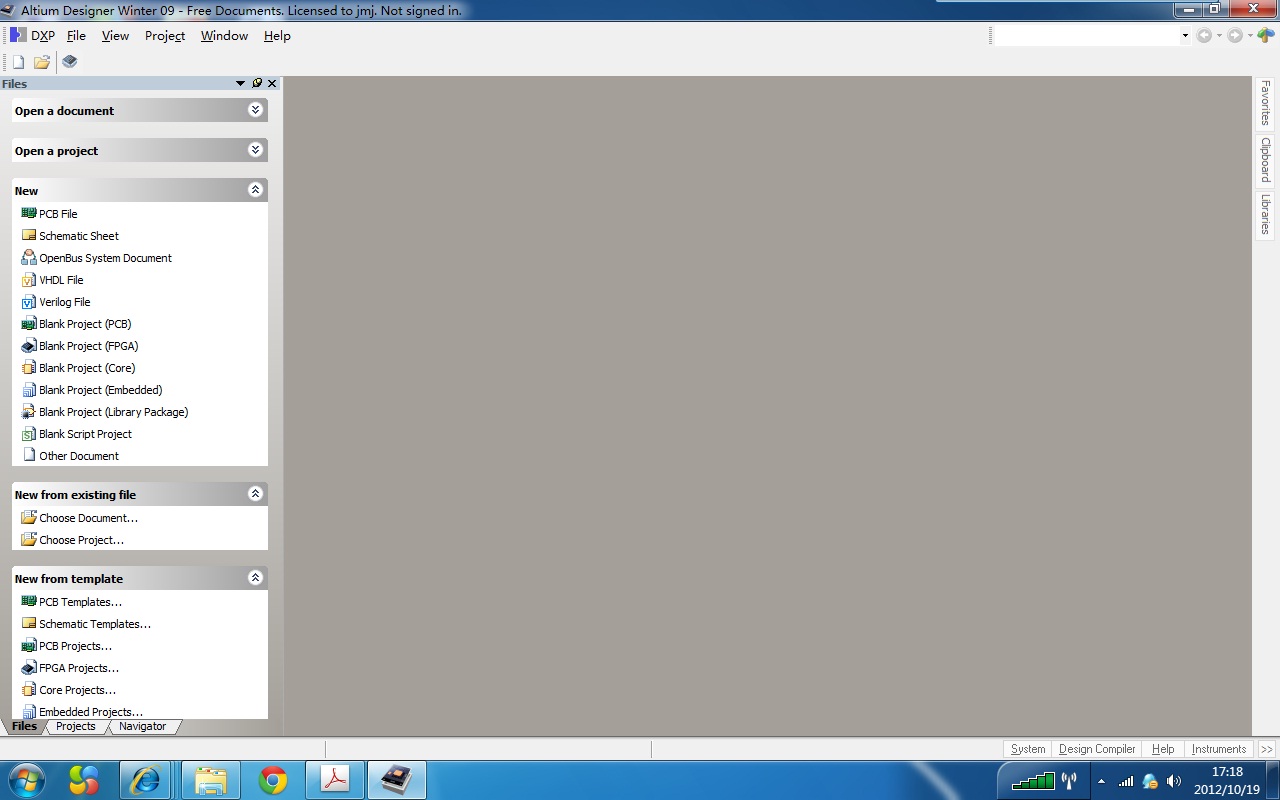Click the Other Document icon
Screen dimensions: 1280x800
(x=29, y=455)
